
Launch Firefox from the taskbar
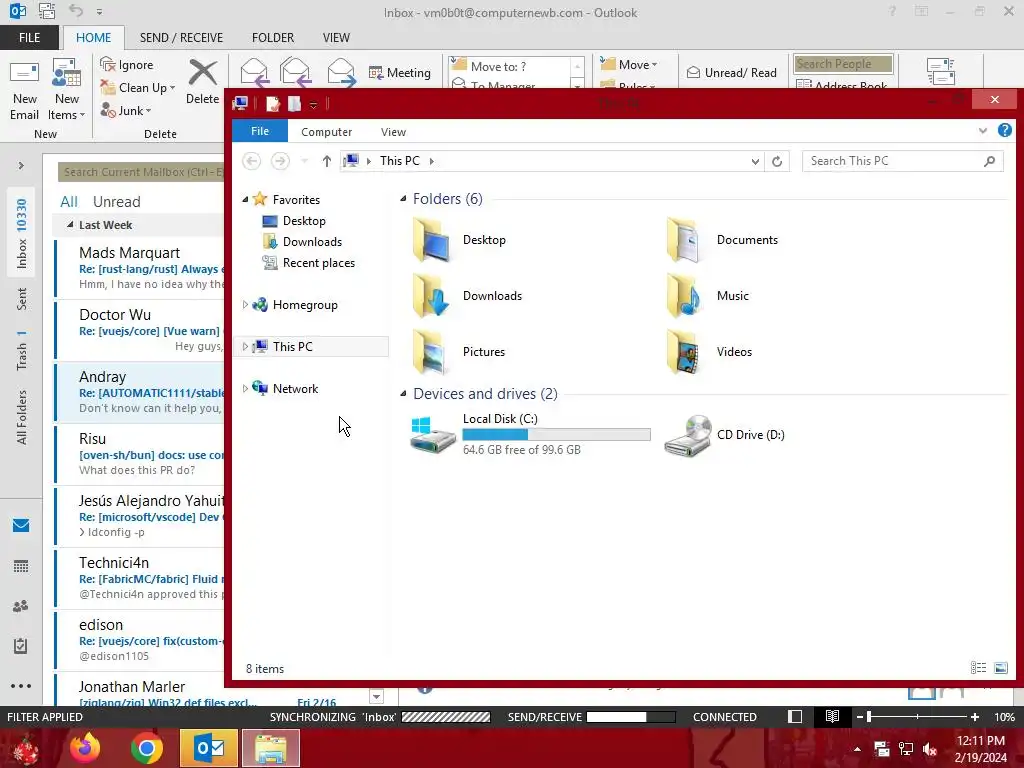click(85, 748)
